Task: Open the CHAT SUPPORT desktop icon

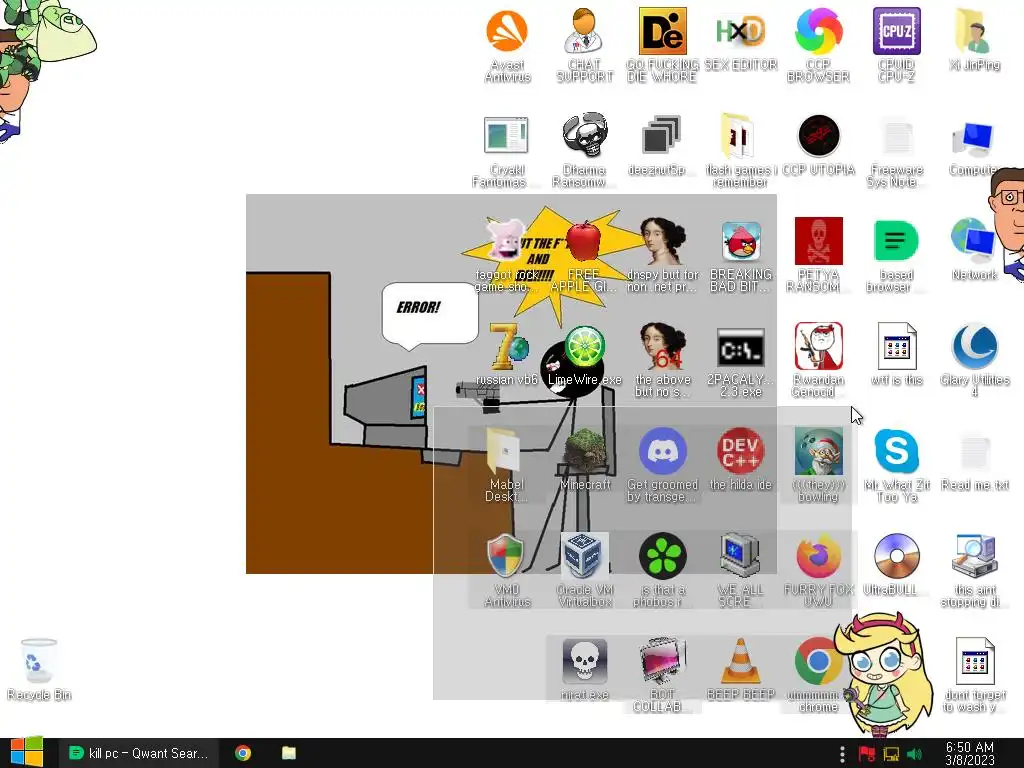Action: coord(584,45)
